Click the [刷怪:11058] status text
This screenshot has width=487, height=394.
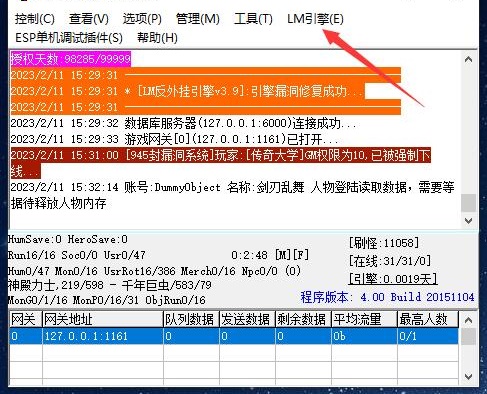[x=384, y=243]
